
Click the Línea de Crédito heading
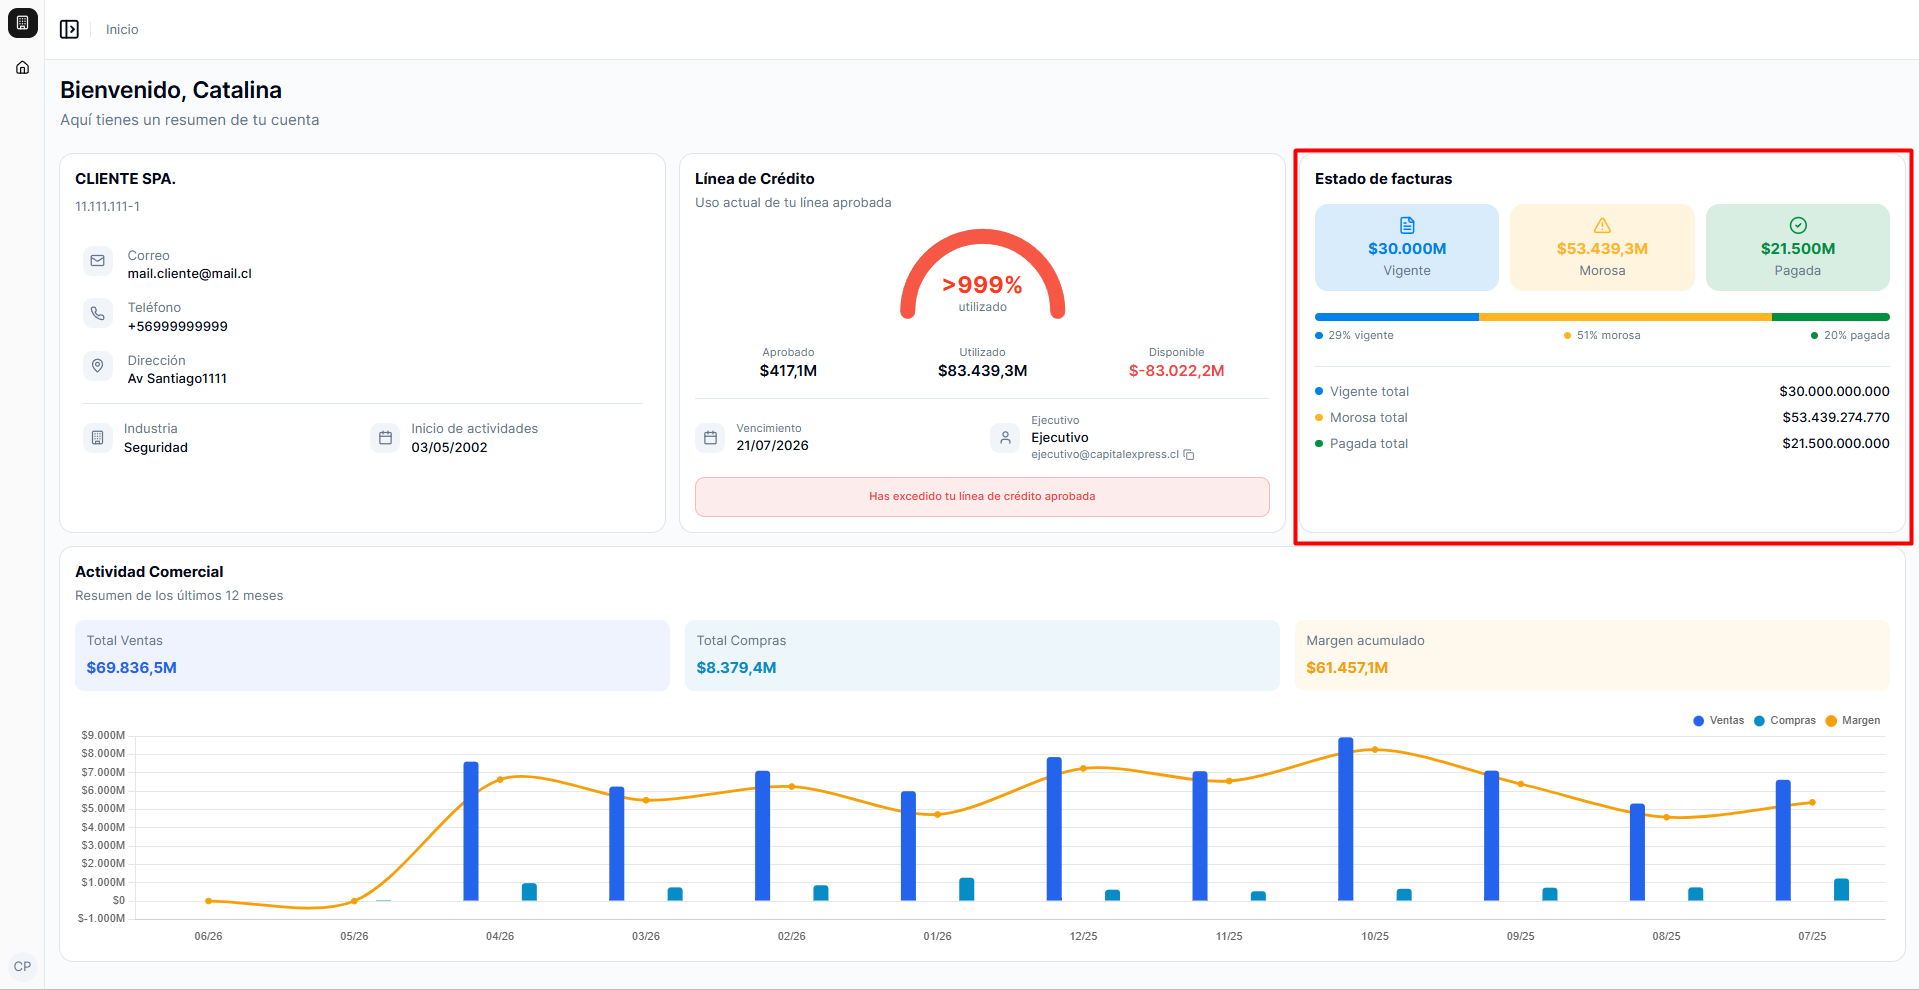pyautogui.click(x=755, y=179)
